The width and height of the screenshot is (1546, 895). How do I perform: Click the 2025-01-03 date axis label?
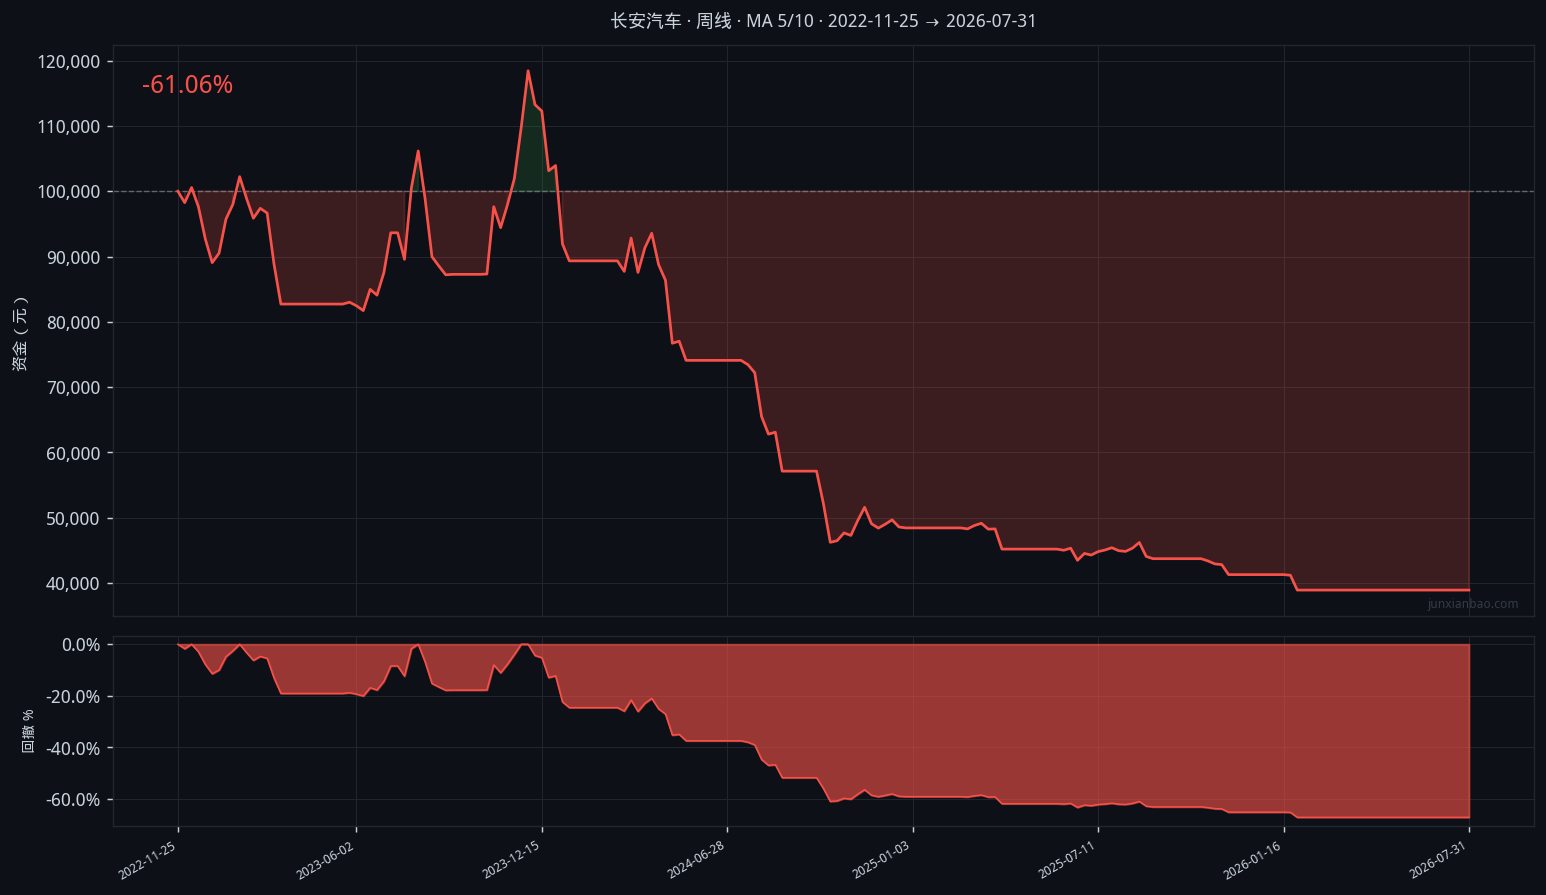click(x=882, y=859)
